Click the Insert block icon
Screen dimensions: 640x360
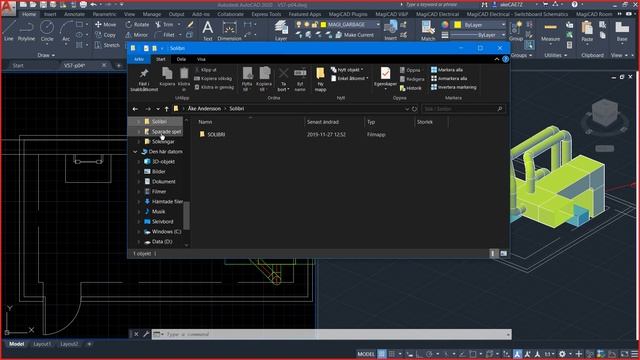390,30
